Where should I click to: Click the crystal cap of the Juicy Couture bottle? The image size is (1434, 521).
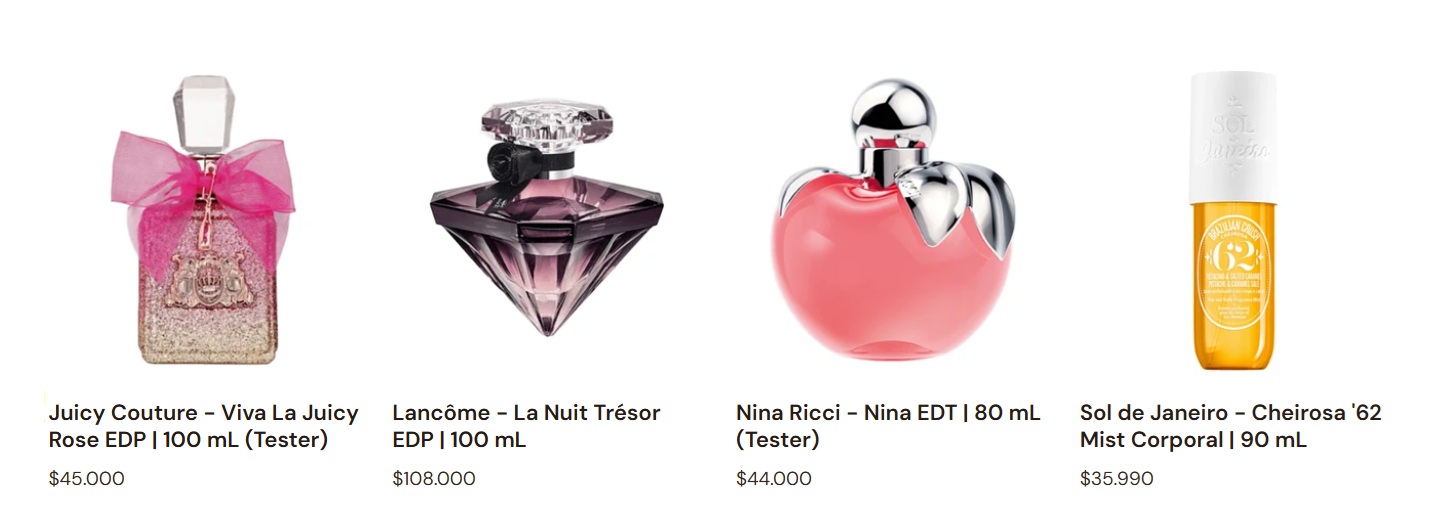pos(201,112)
